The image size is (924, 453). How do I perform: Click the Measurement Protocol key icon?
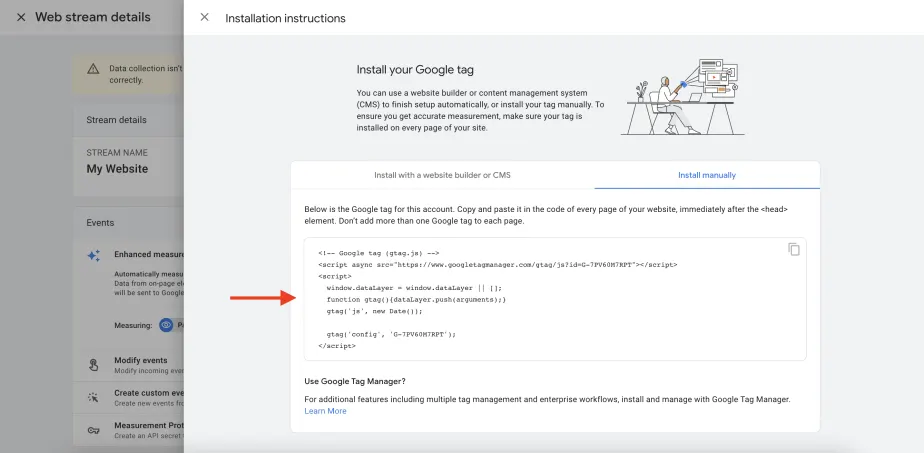pos(93,430)
